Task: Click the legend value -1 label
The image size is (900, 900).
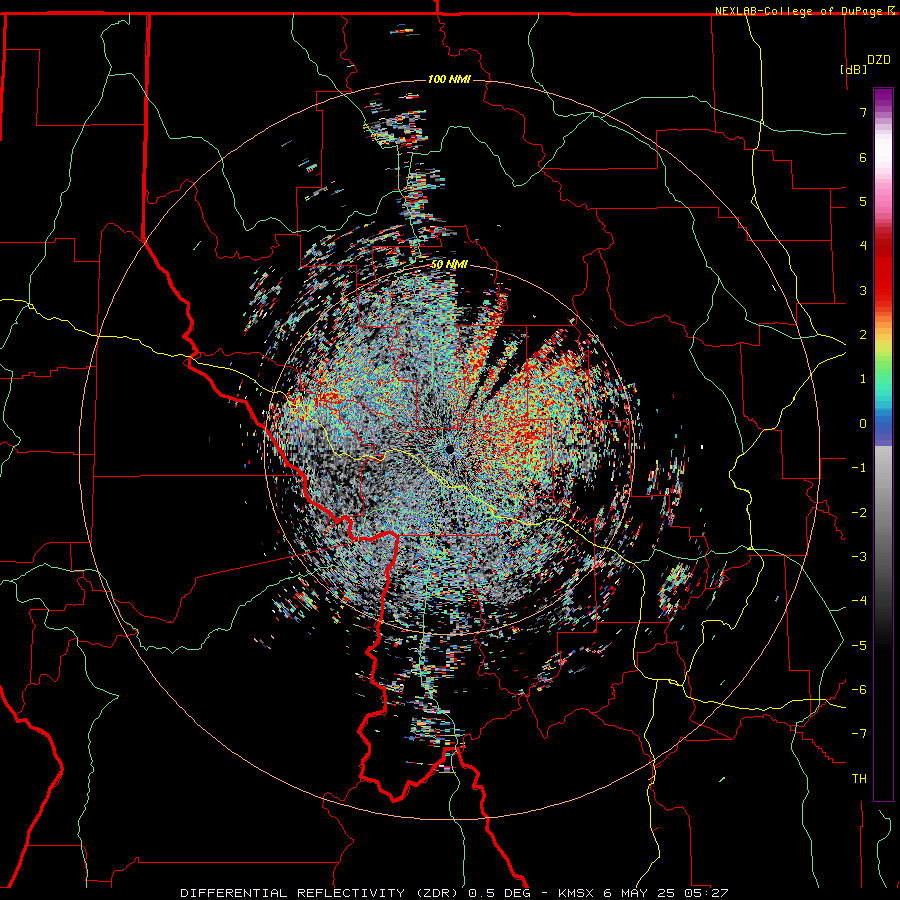Action: [859, 468]
